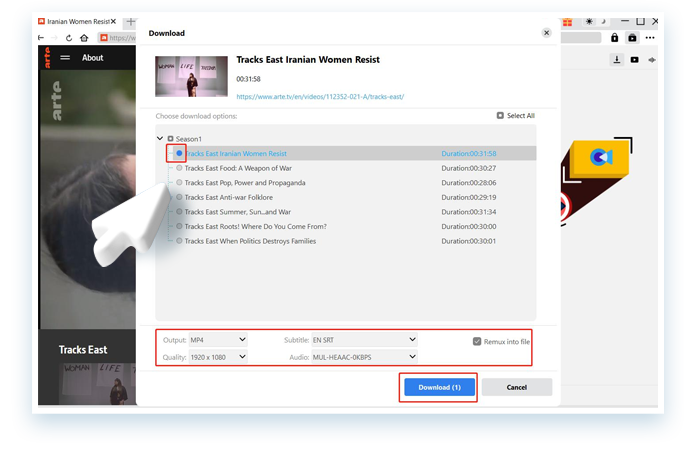The width and height of the screenshot is (684, 449).
Task: Uncheck Remux into file checkbox
Action: [x=477, y=341]
